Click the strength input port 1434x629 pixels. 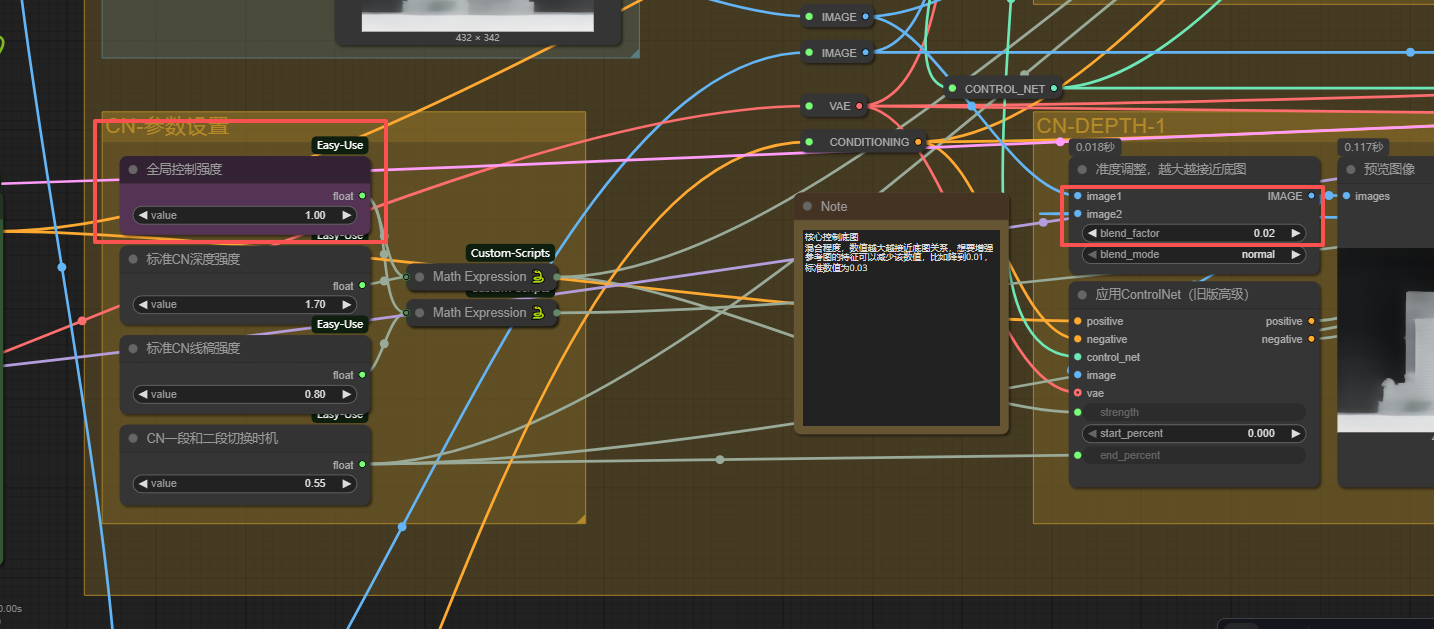1077,412
